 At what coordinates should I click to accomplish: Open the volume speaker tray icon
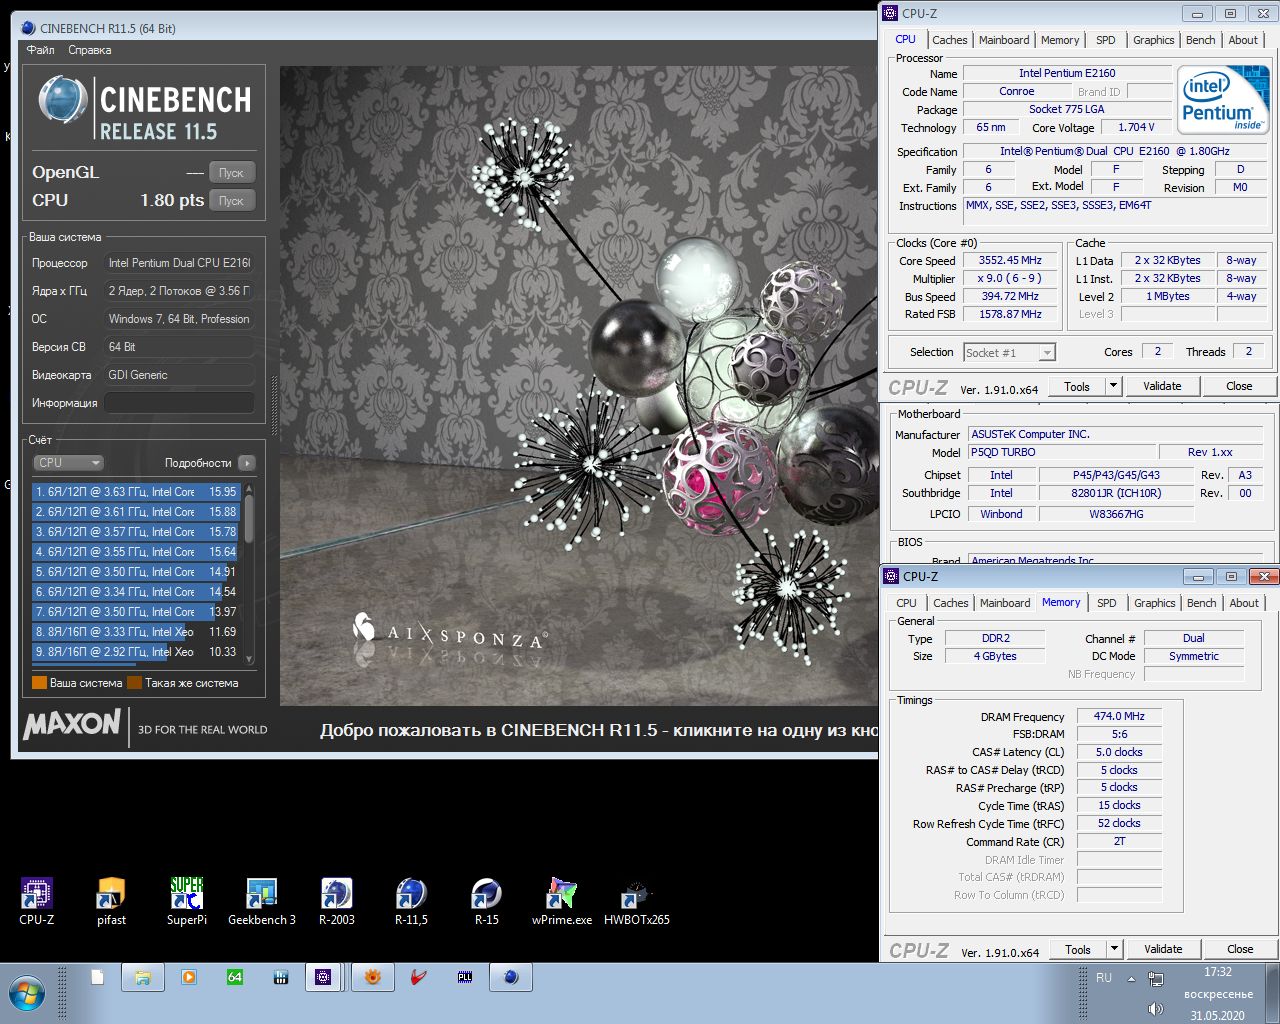pos(1156,1009)
